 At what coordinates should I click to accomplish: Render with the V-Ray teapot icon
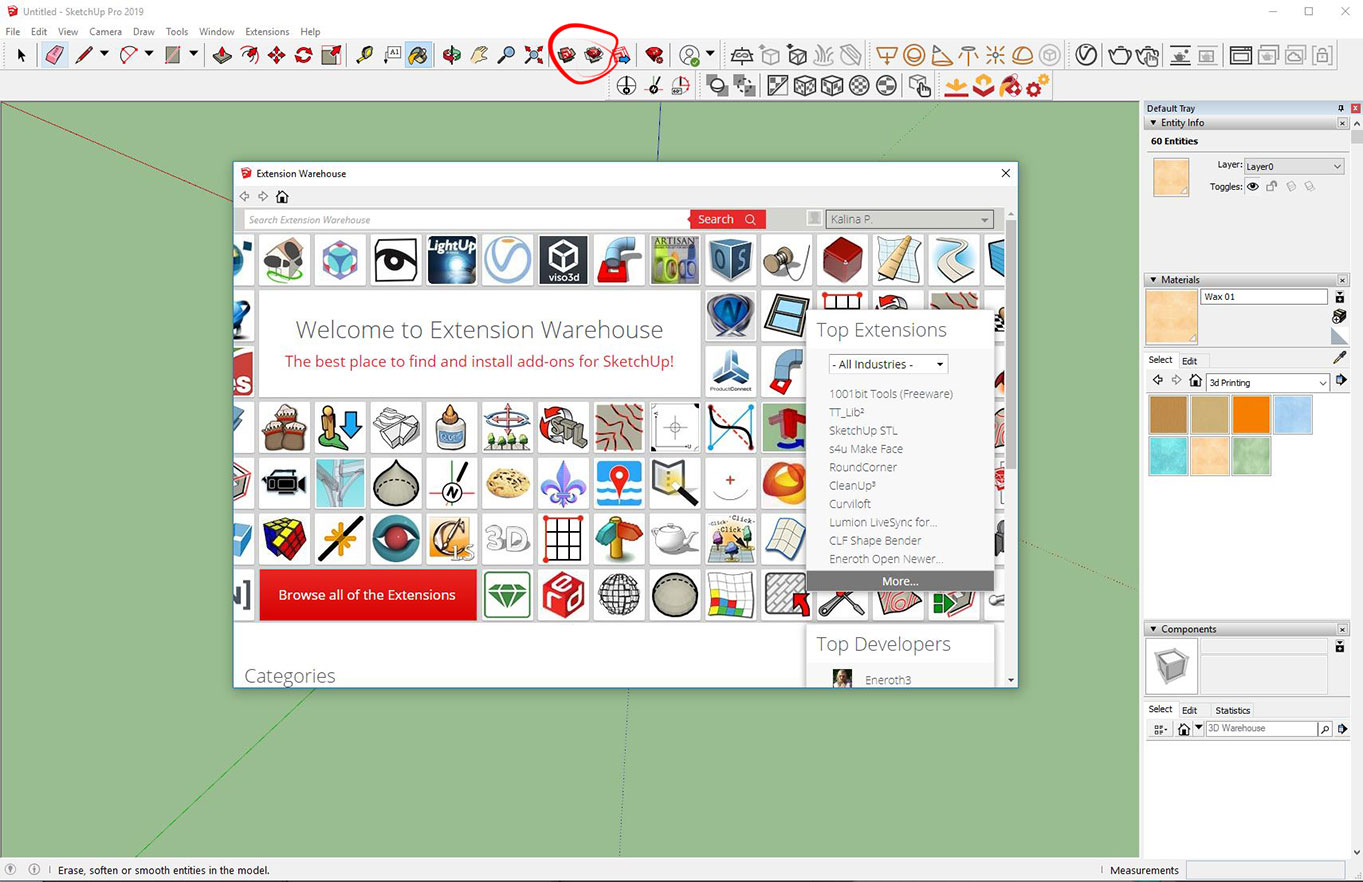(1121, 55)
